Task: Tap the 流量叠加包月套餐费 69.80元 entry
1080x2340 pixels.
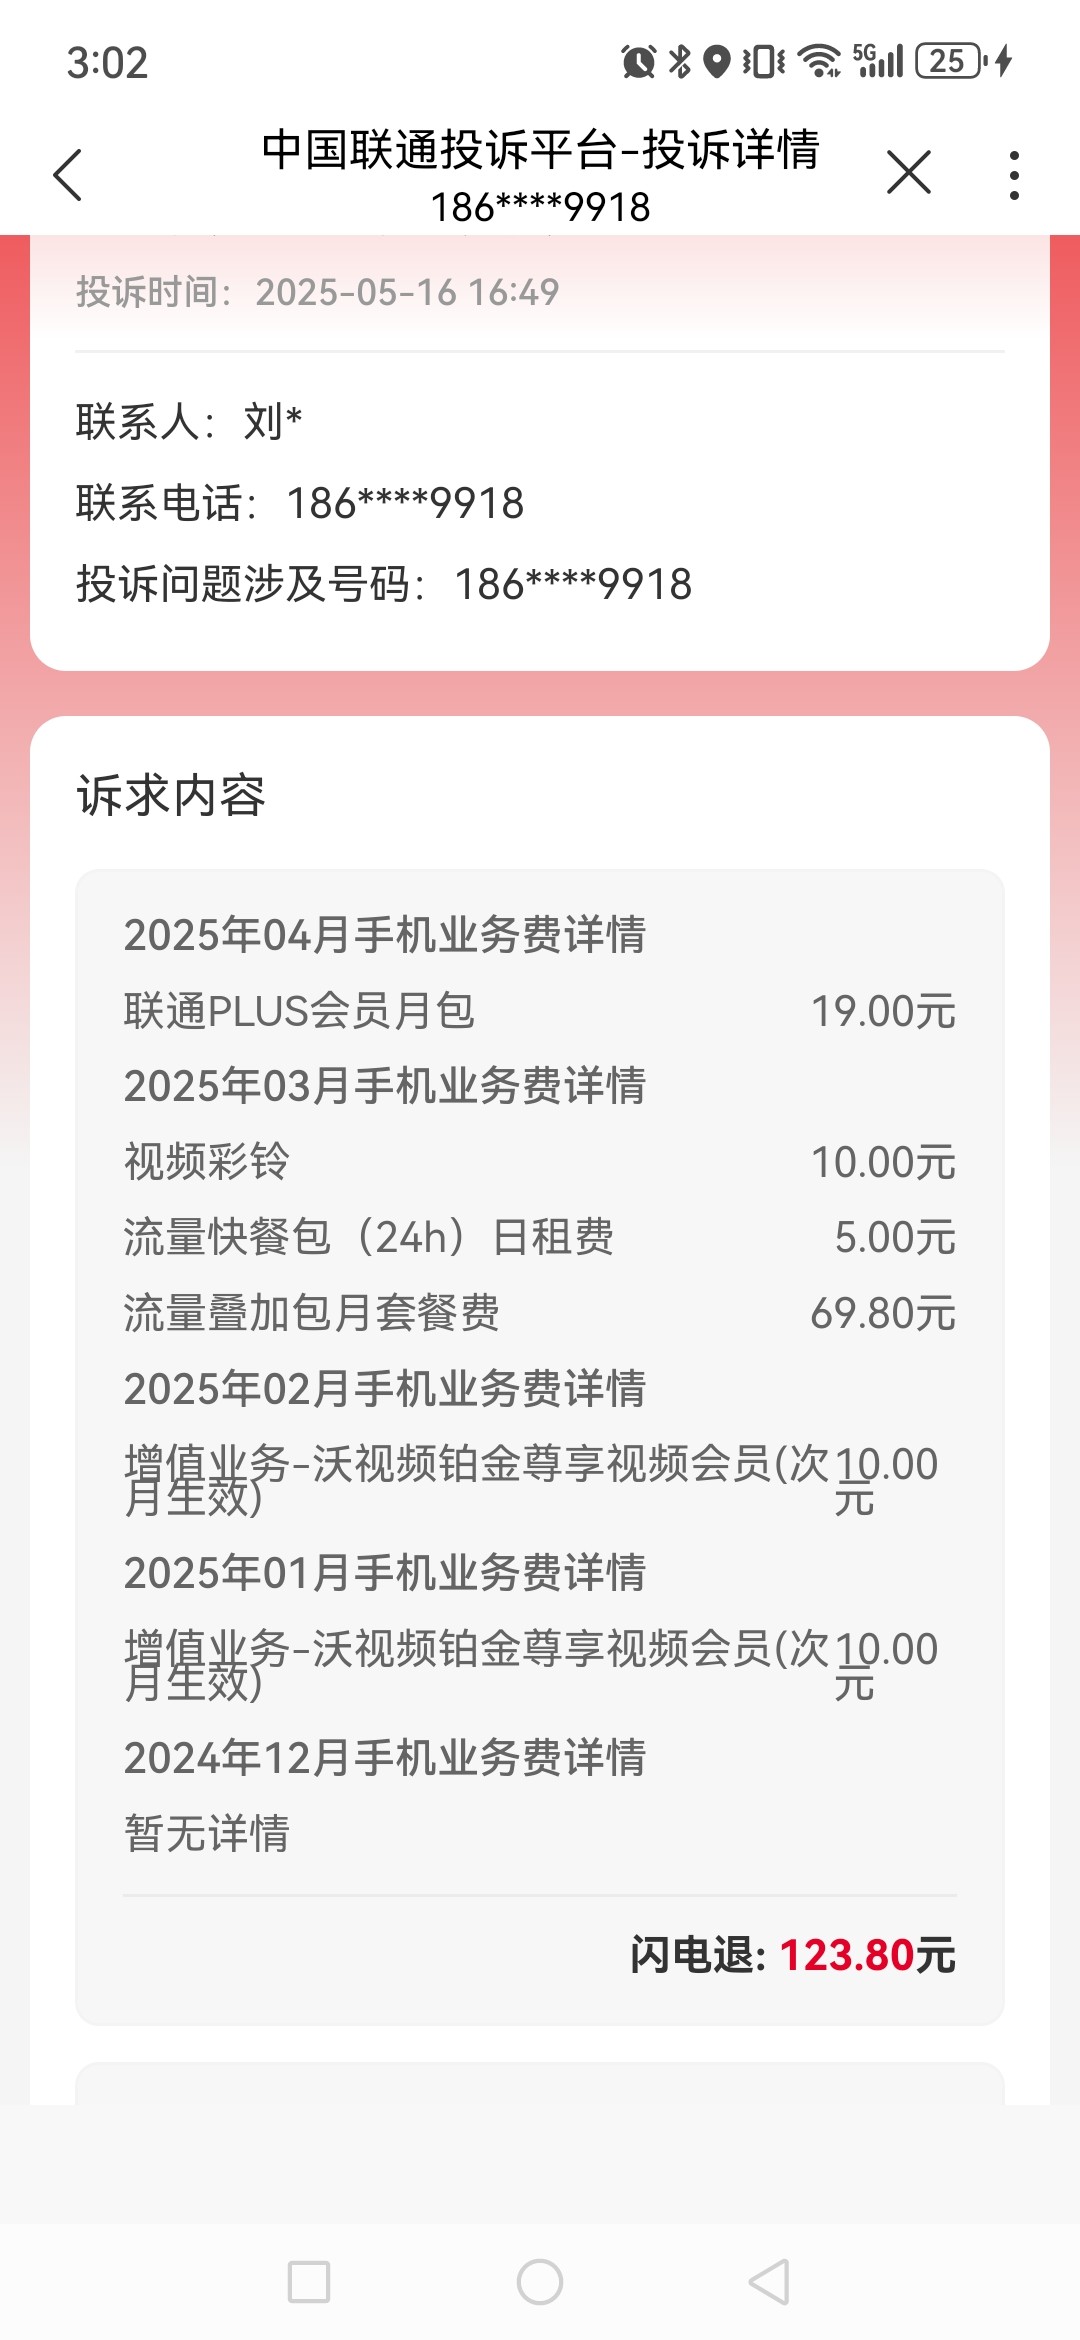Action: coord(540,1313)
